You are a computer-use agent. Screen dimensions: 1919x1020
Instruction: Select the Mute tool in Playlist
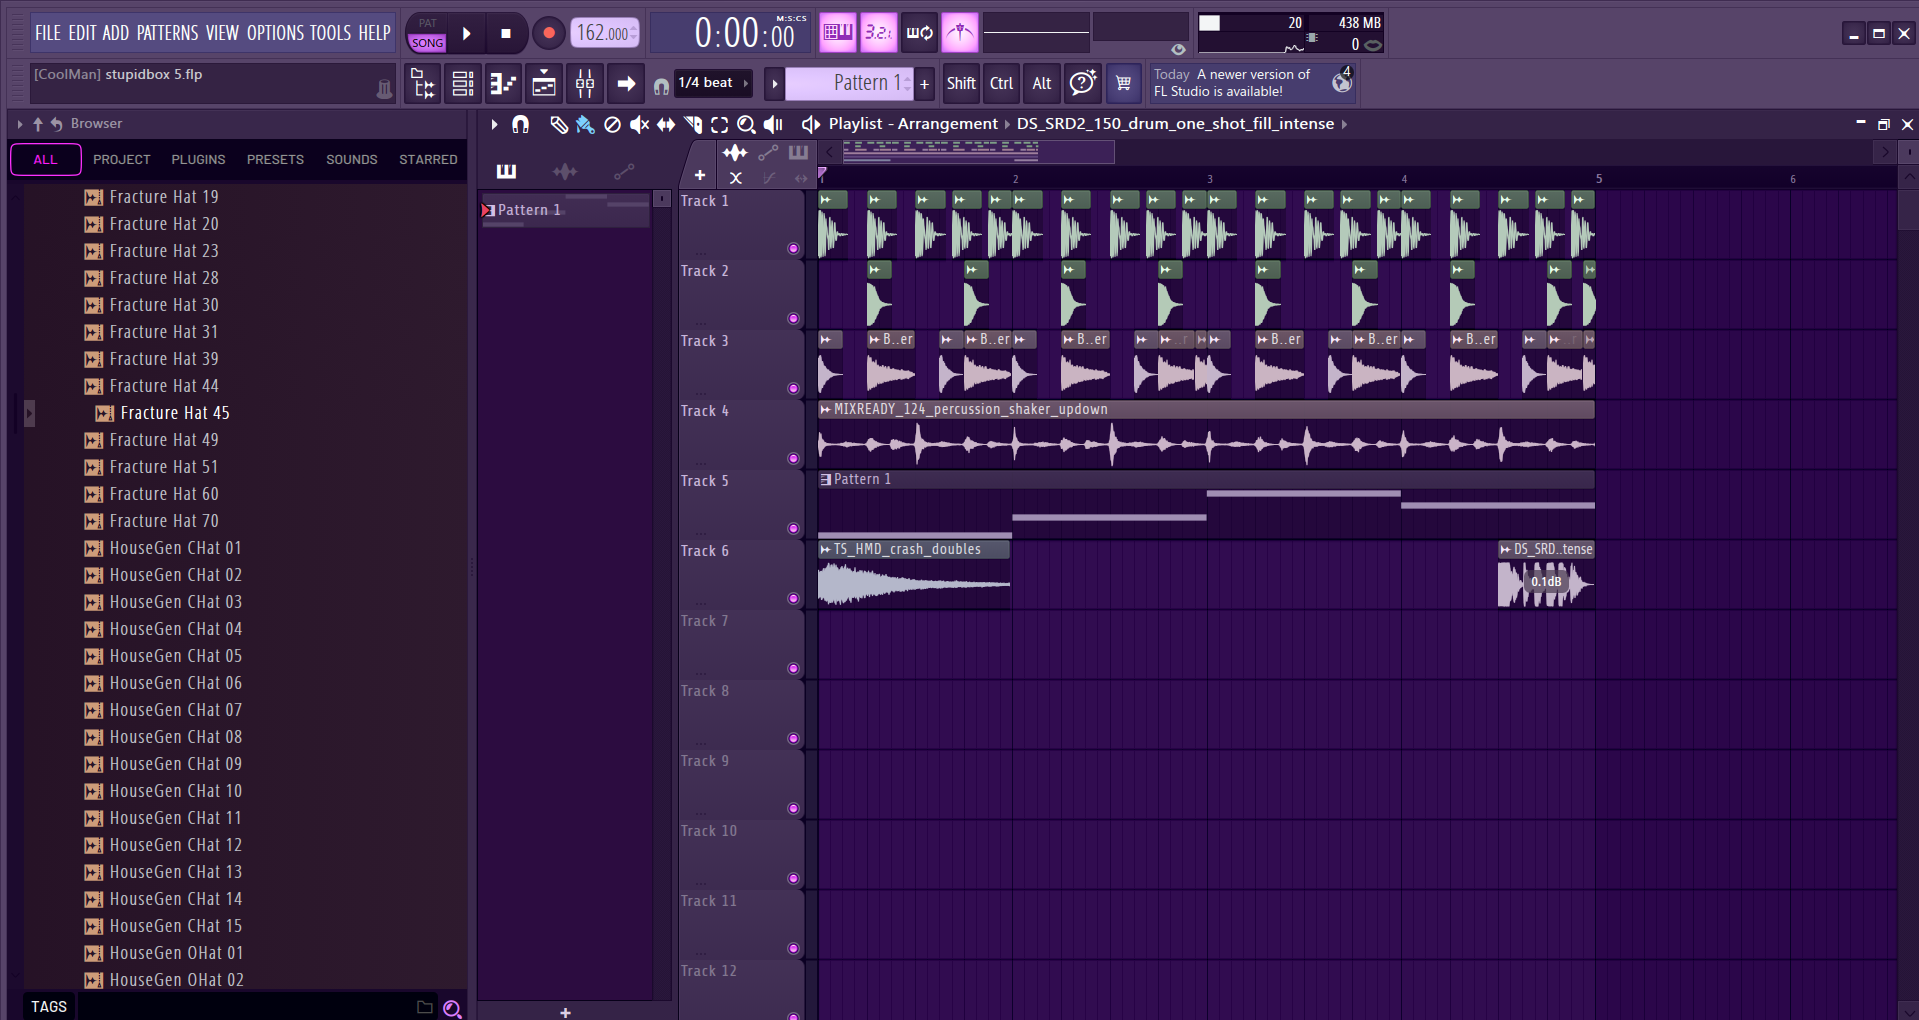pos(639,124)
